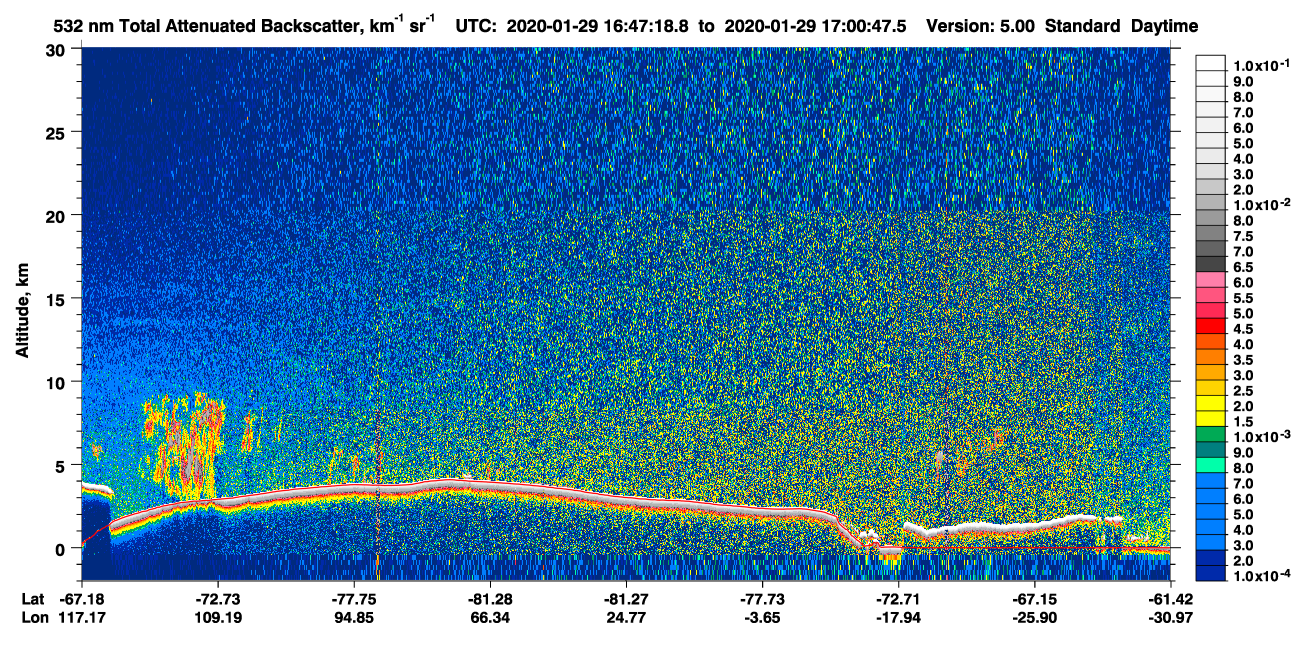Image resolution: width=1300 pixels, height=667 pixels.
Task: Select the green swatch beside the 1.0x10-3 label
Action: (x=1210, y=435)
